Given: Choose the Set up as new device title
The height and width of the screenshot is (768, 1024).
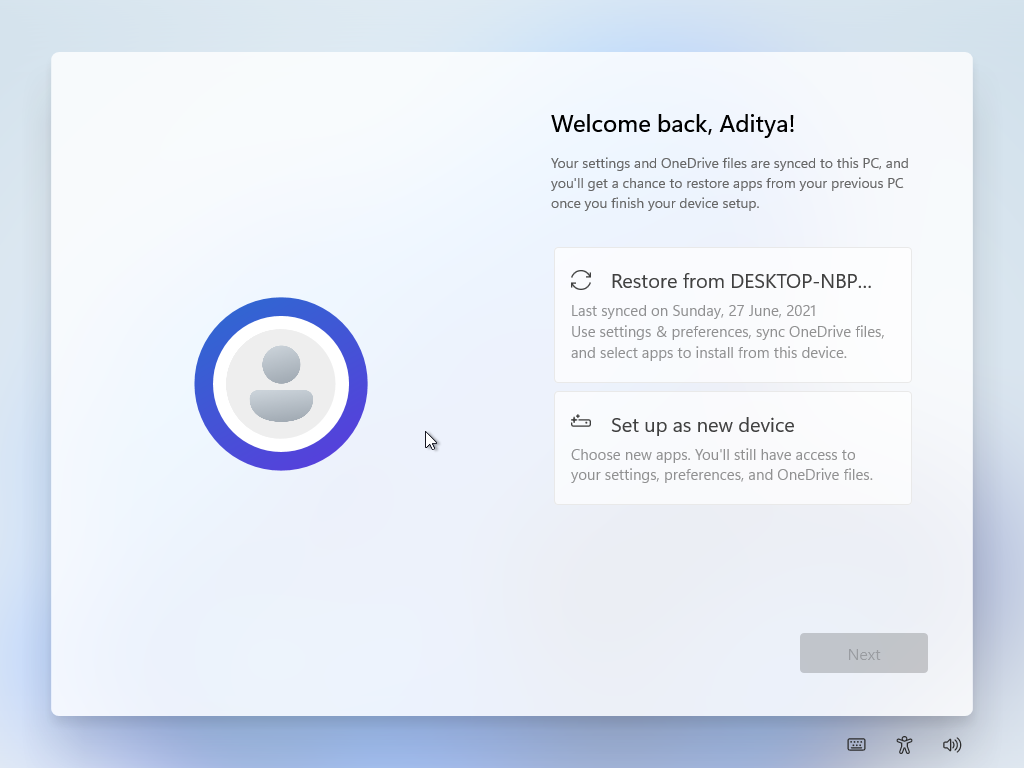Looking at the screenshot, I should 702,425.
